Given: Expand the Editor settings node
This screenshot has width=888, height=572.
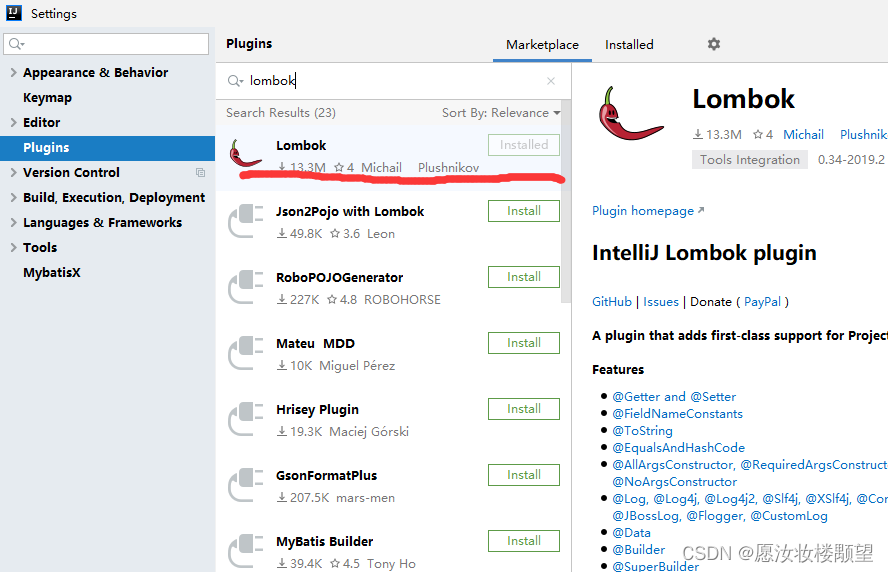Looking at the screenshot, I should point(13,122).
